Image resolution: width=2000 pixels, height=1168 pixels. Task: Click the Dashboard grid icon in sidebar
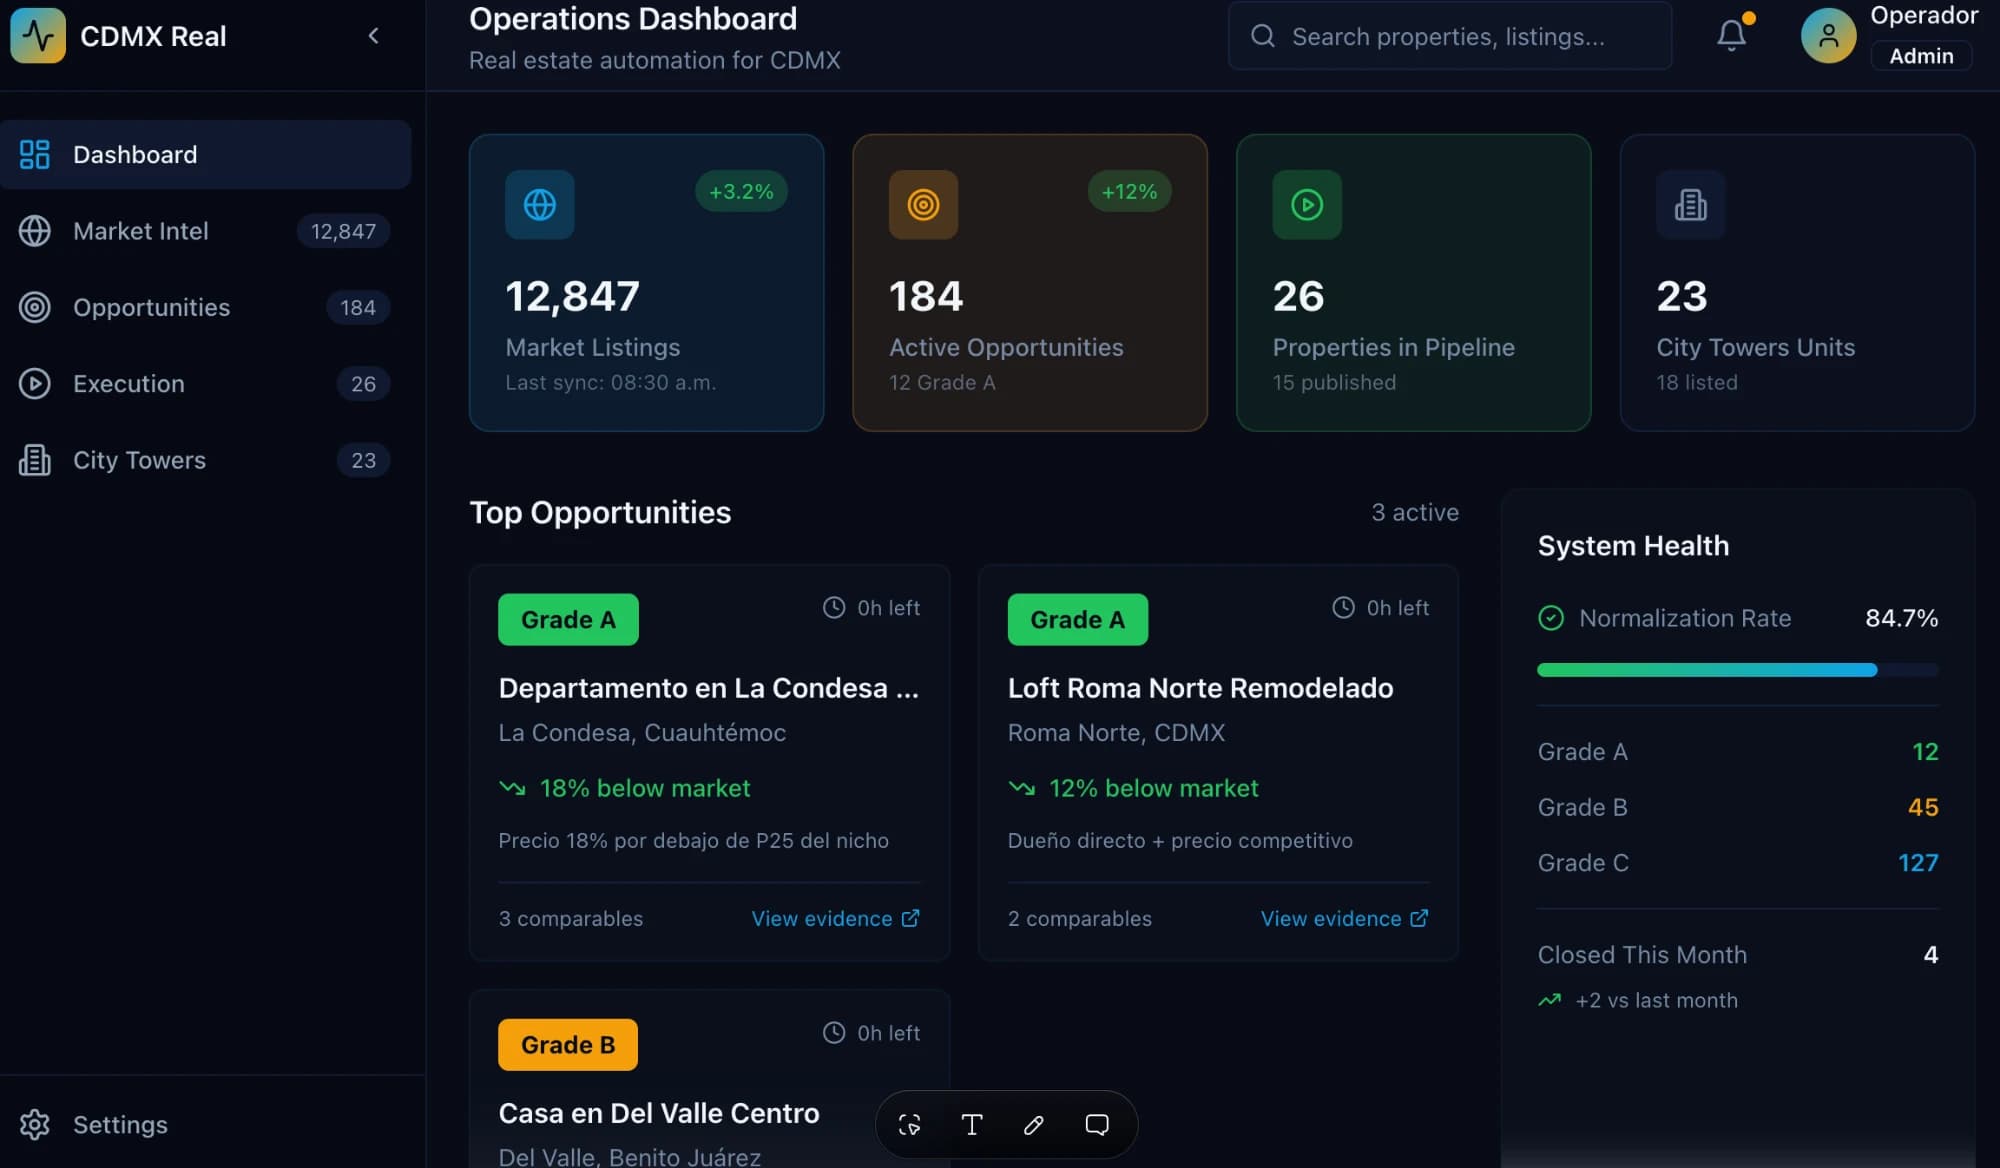click(x=35, y=154)
